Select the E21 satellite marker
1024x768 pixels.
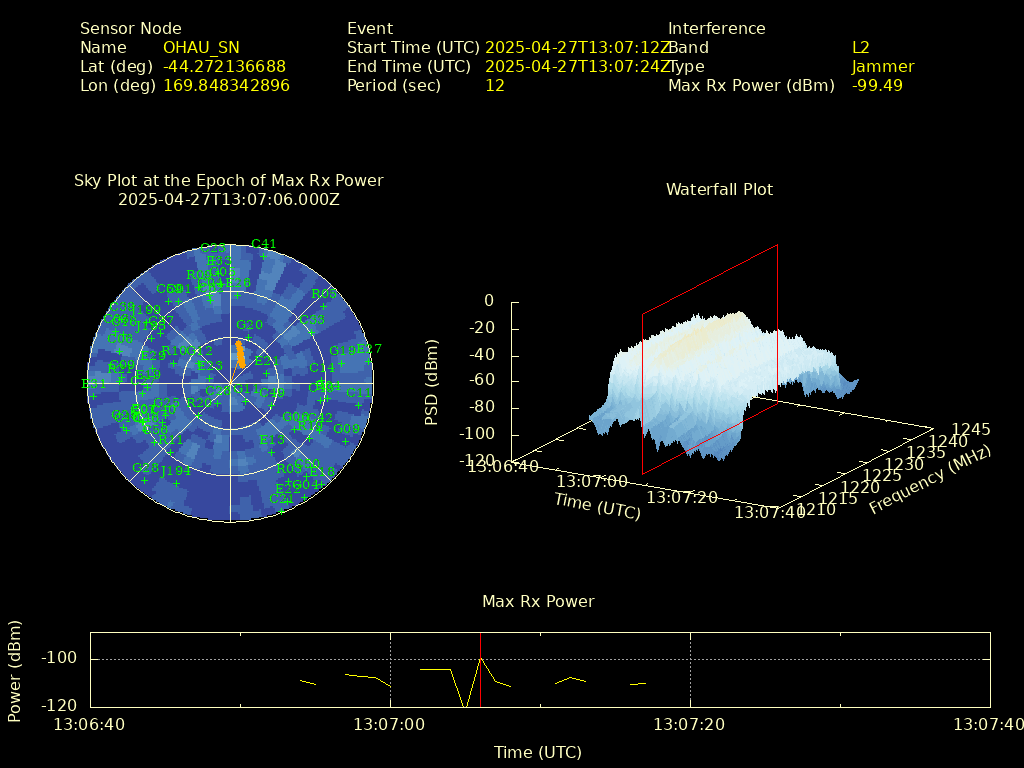coord(267,373)
